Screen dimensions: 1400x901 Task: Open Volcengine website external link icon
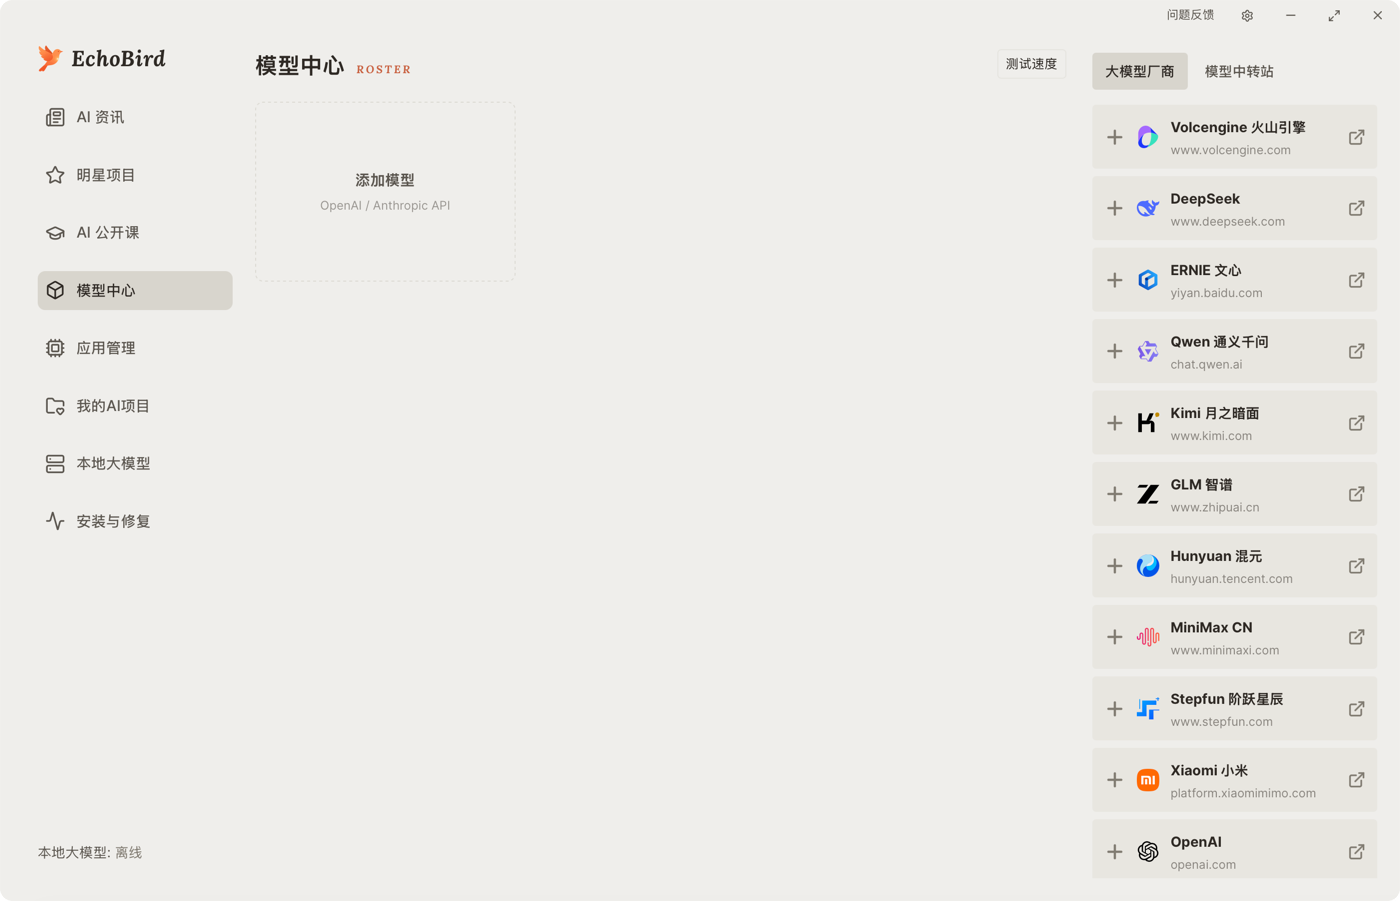[x=1356, y=137]
